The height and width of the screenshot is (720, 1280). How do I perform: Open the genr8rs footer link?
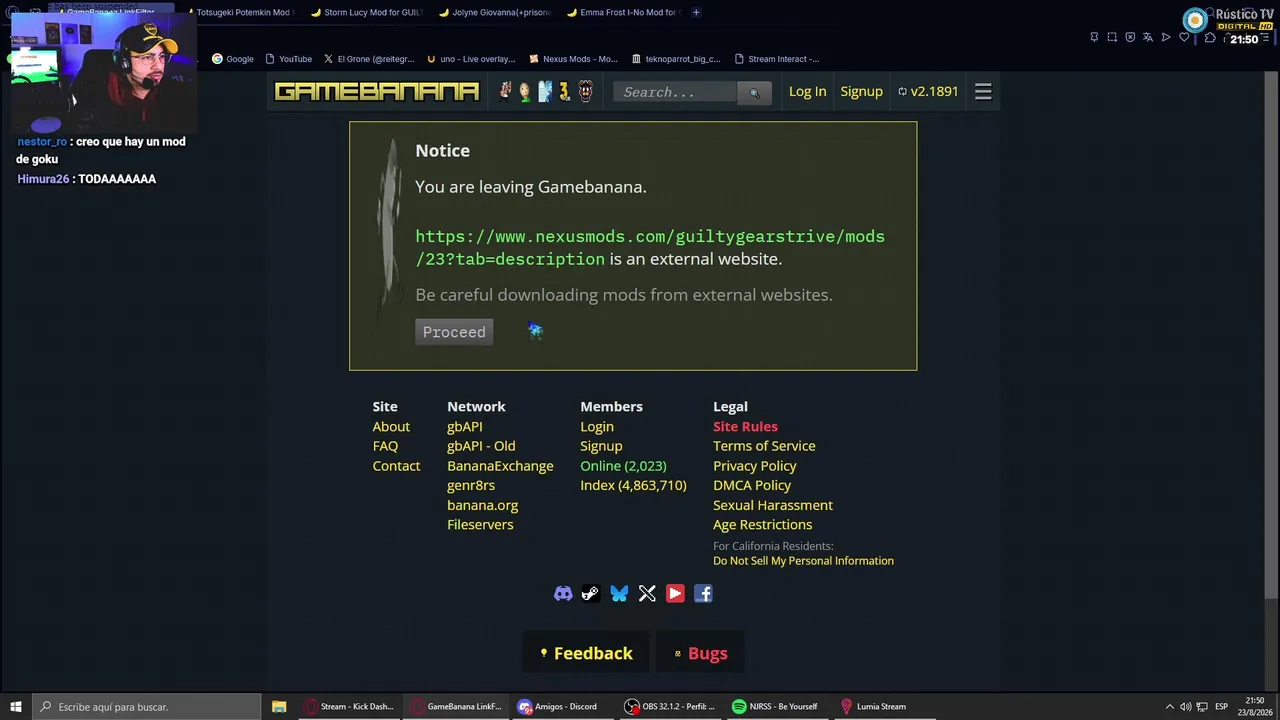coord(471,485)
